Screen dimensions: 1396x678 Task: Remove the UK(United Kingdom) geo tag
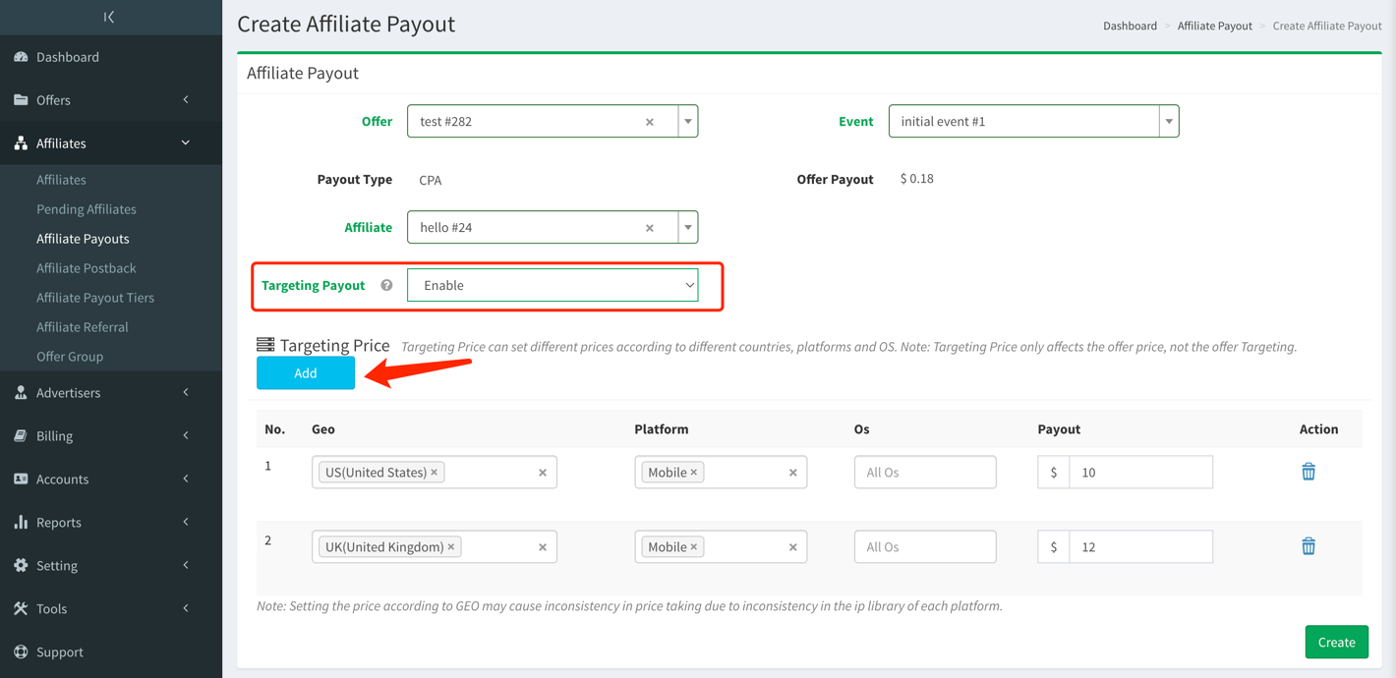click(x=451, y=547)
